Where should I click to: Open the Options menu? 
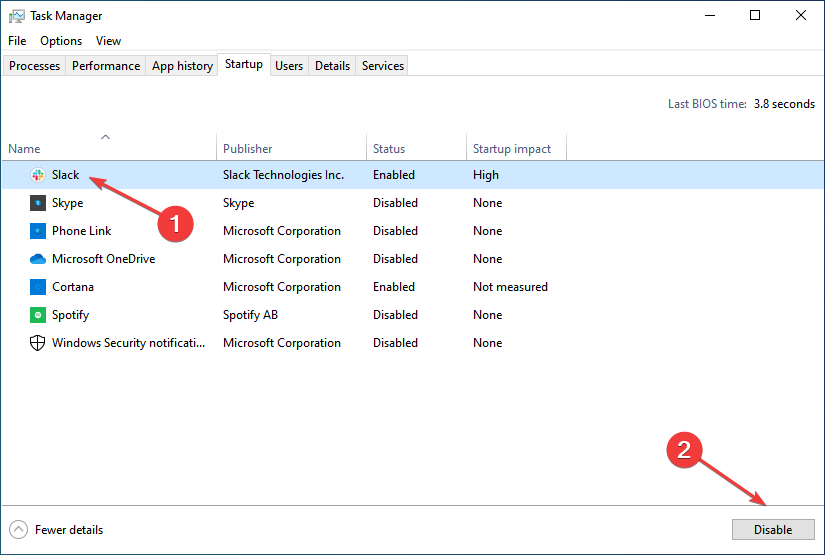click(61, 41)
